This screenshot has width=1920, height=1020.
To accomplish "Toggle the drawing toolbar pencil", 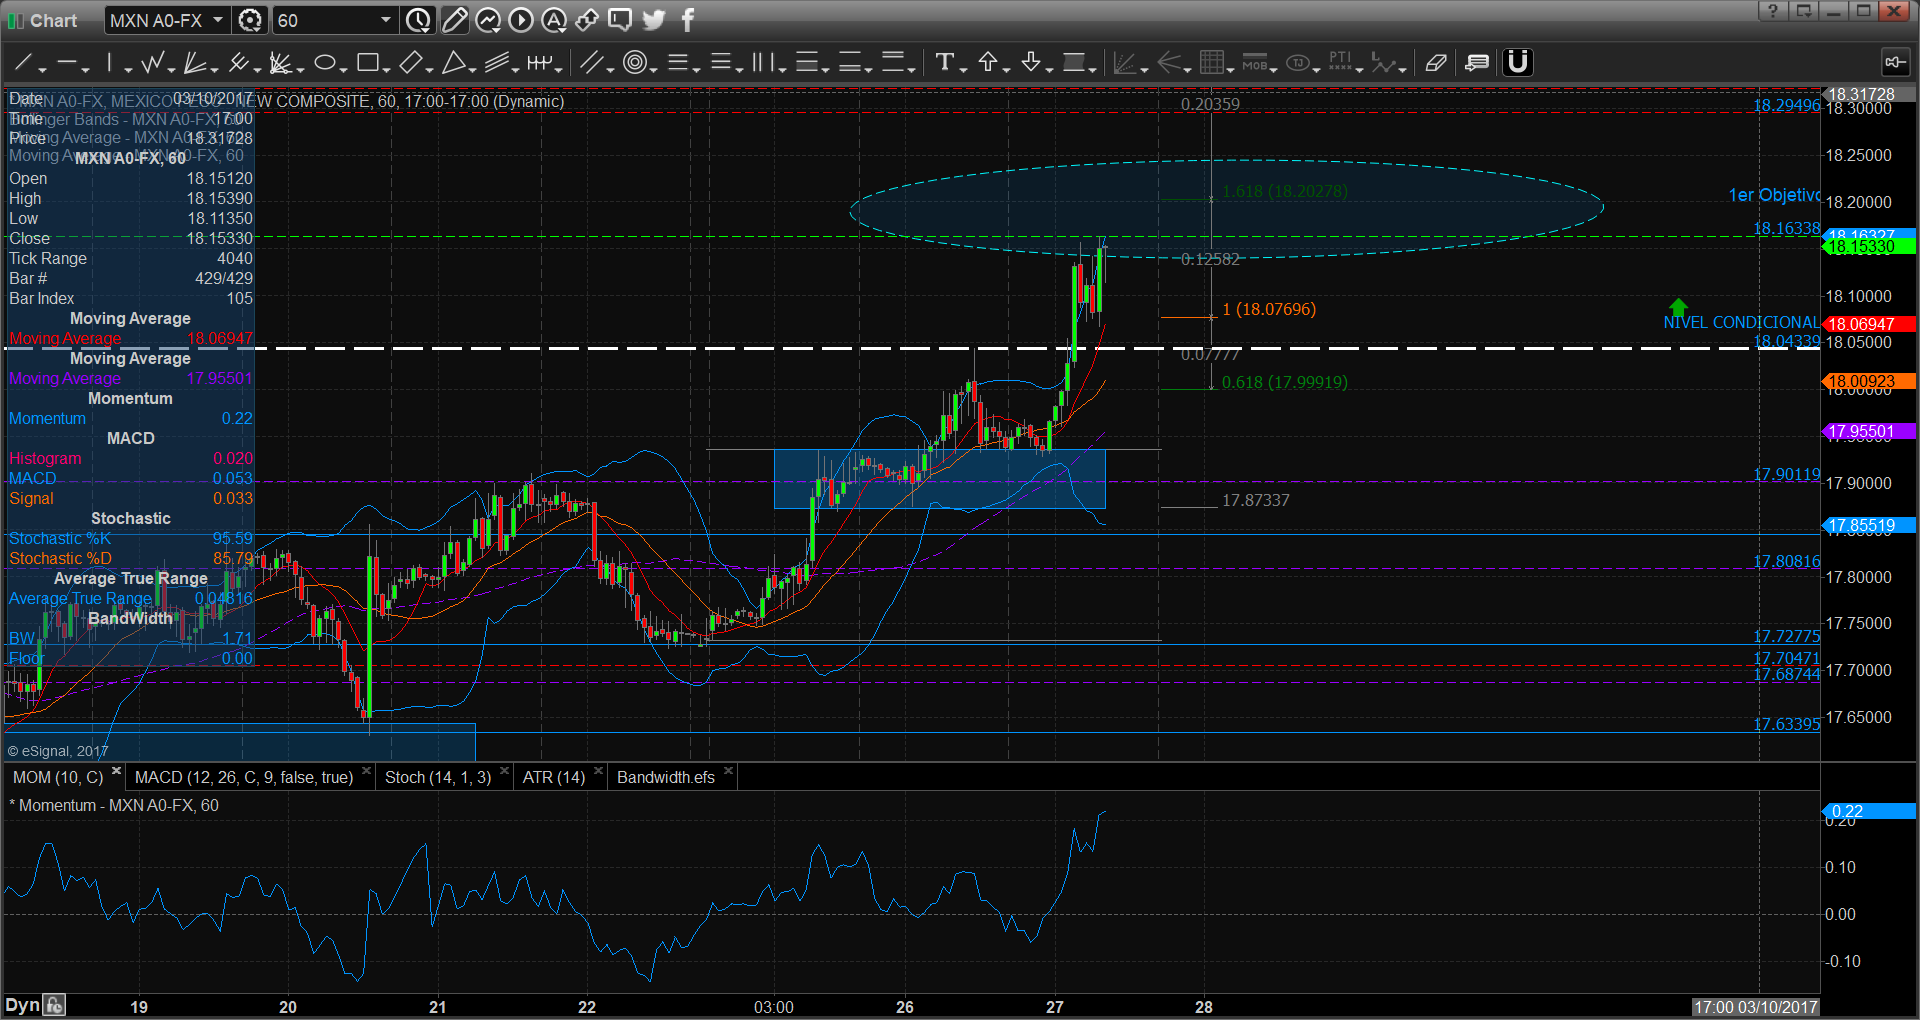I will (x=454, y=20).
